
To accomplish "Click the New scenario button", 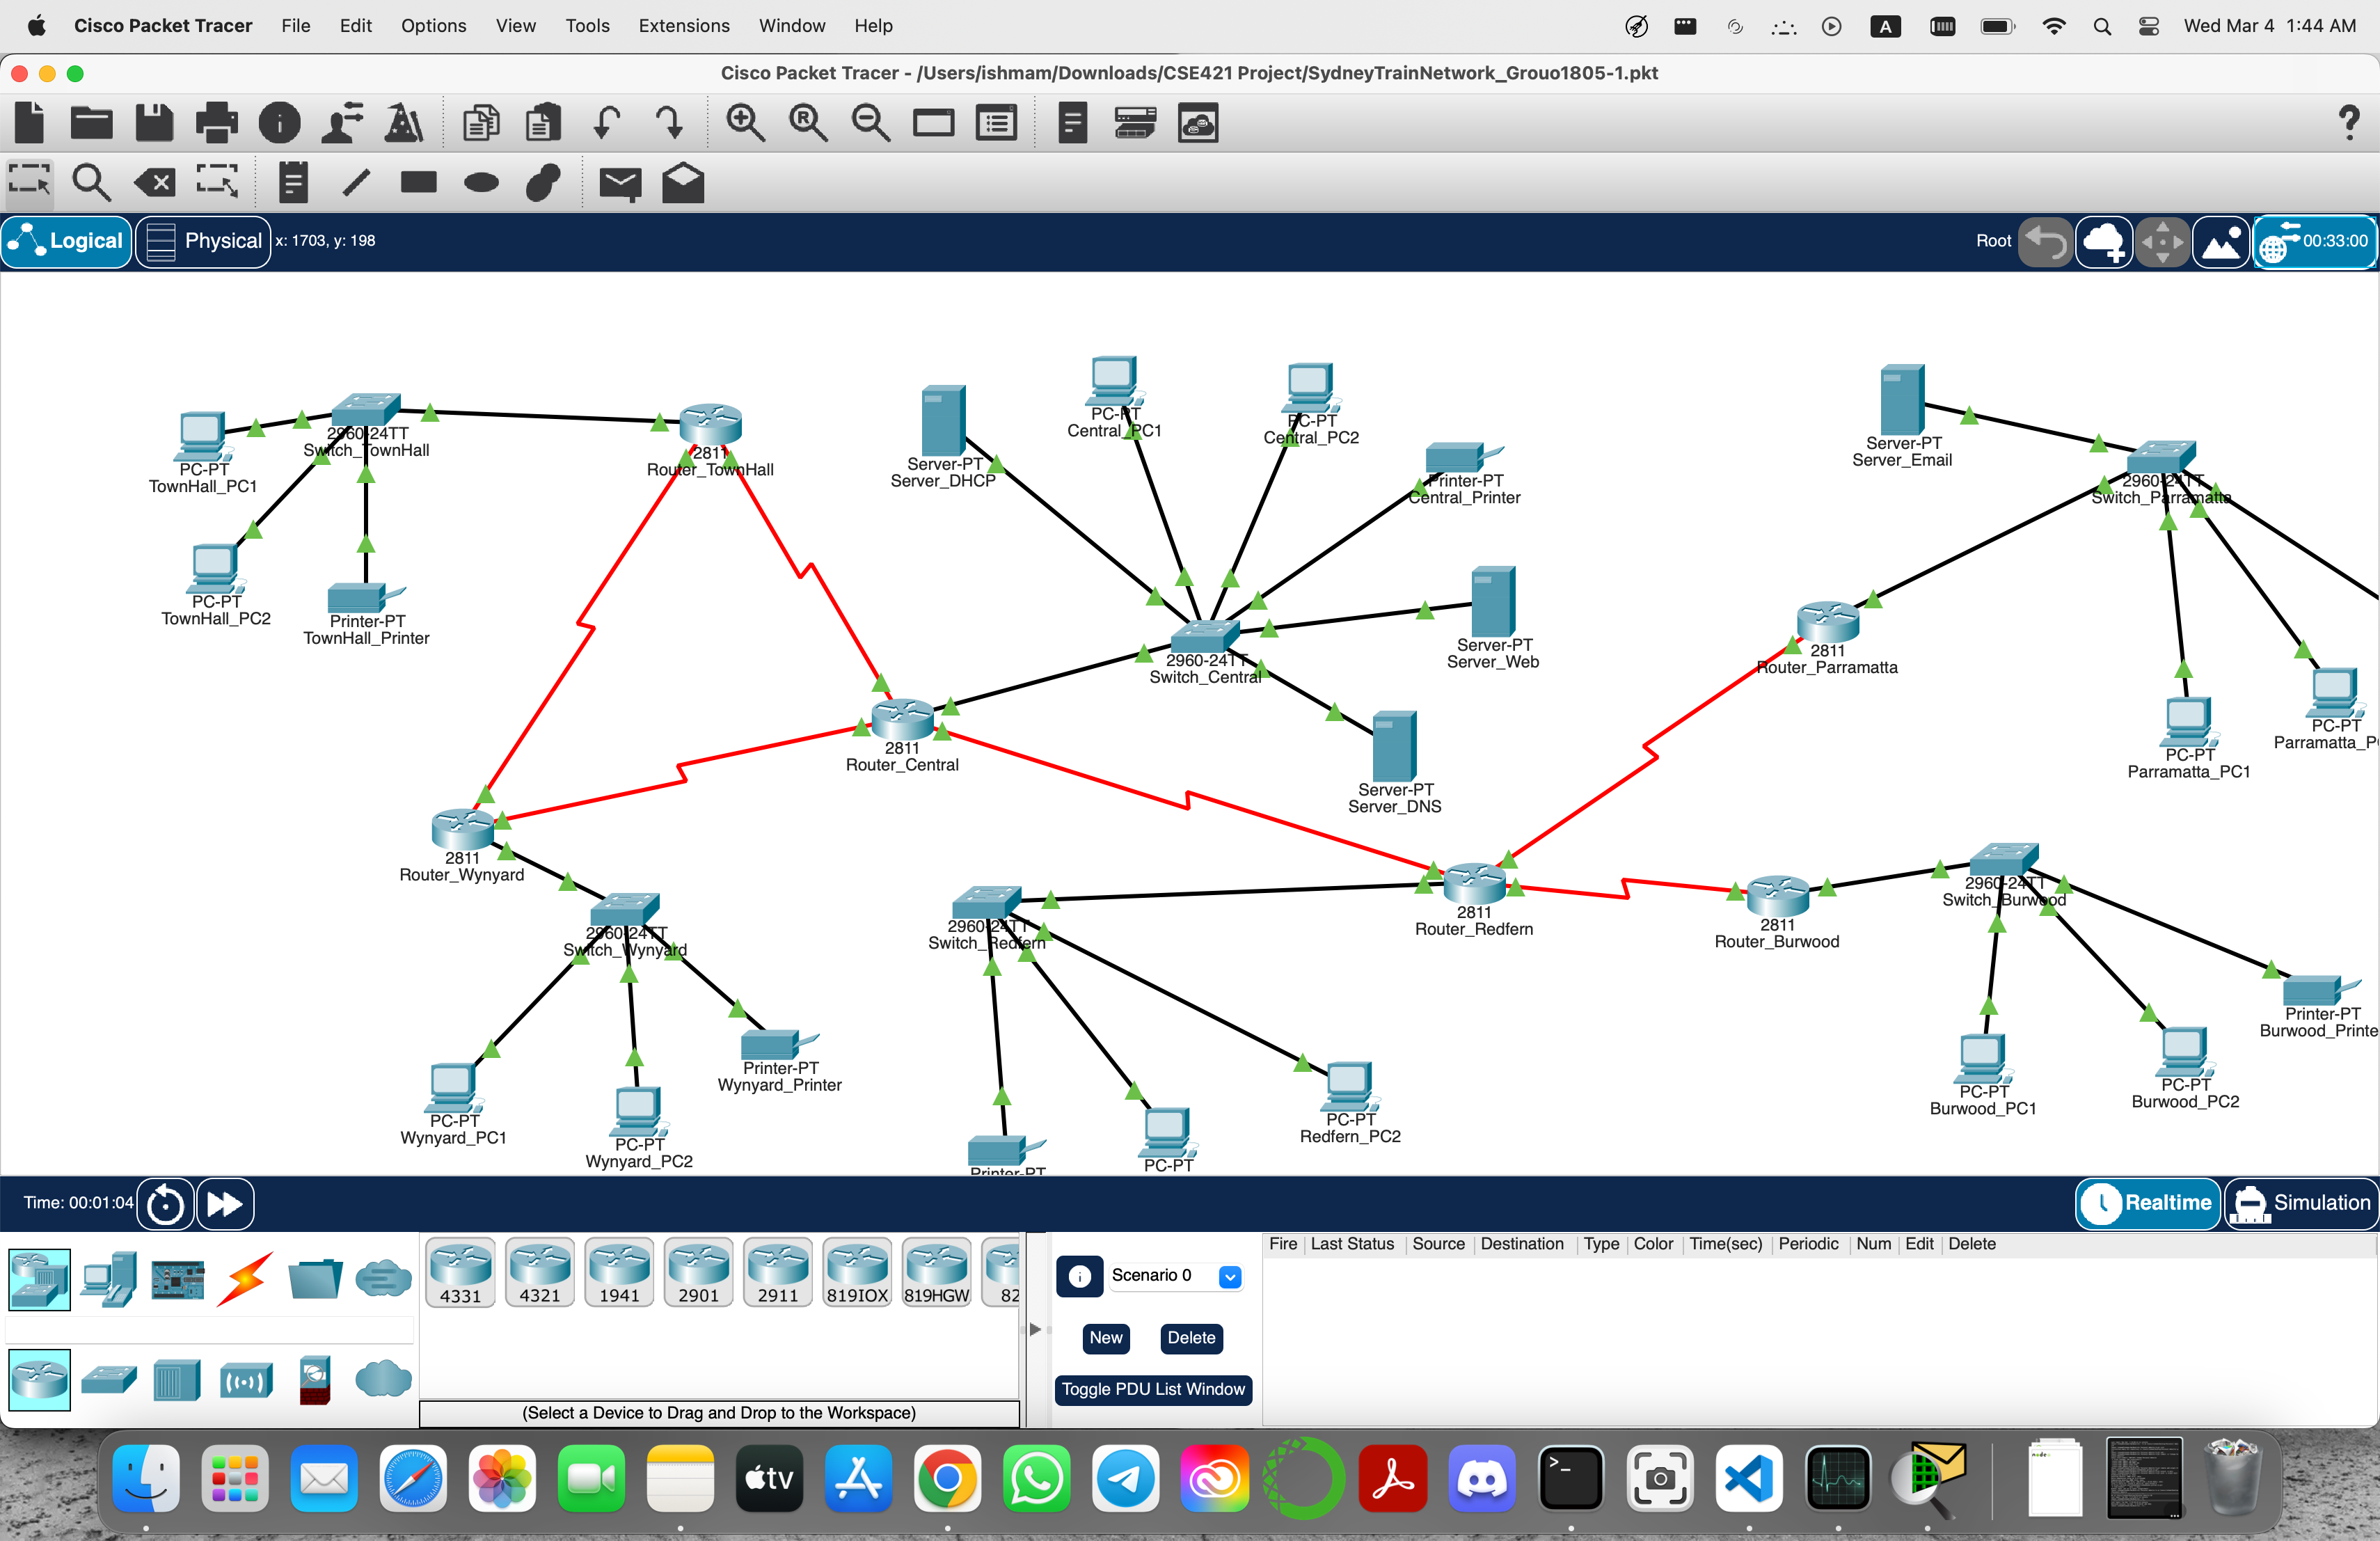I will tap(1105, 1338).
